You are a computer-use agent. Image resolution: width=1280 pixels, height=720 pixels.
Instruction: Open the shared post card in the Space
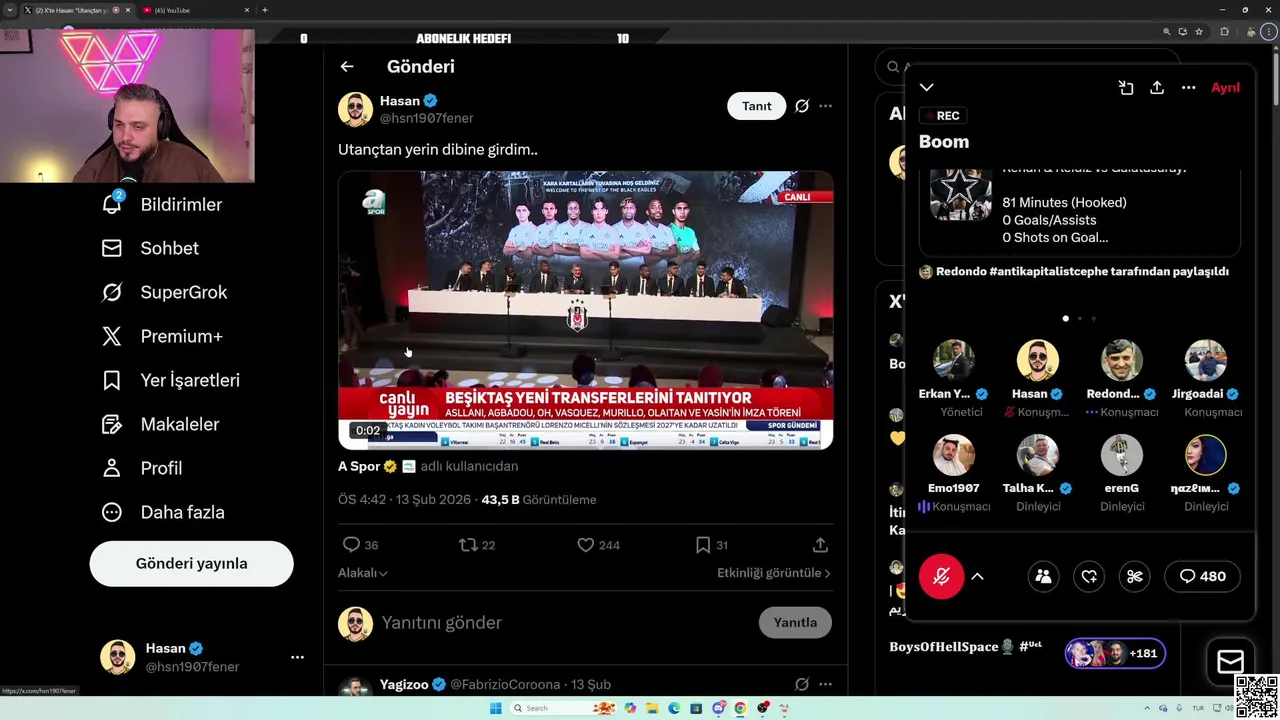[x=1080, y=212]
